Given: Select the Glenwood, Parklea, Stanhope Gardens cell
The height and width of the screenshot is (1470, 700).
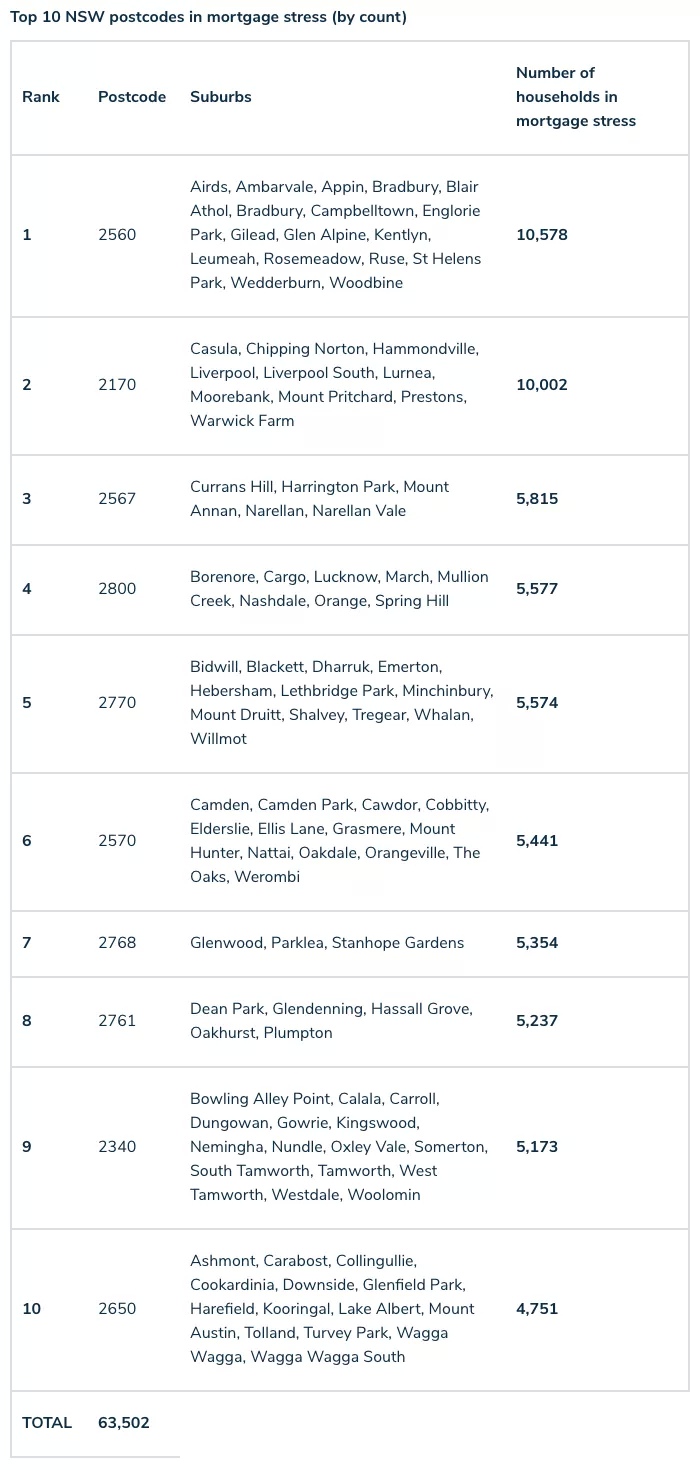Looking at the screenshot, I should (x=327, y=943).
